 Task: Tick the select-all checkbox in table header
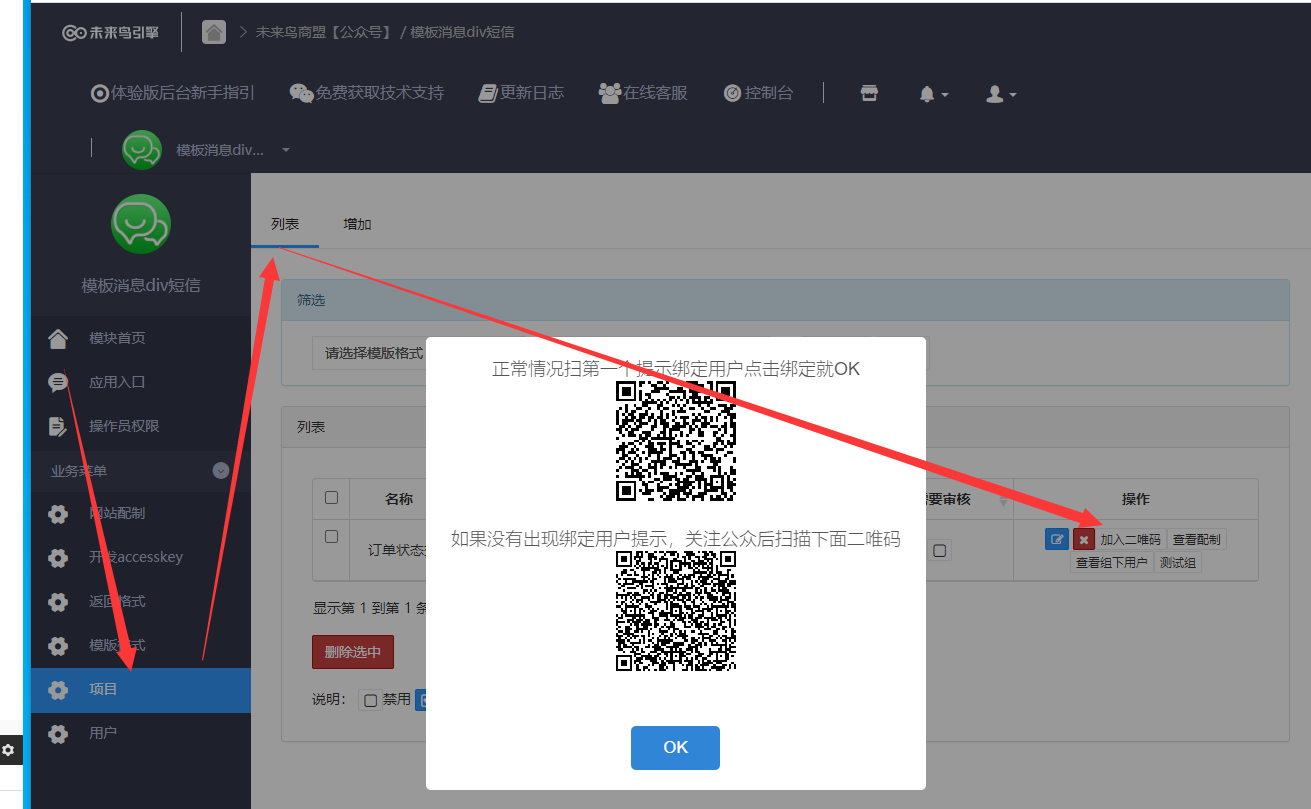point(332,497)
